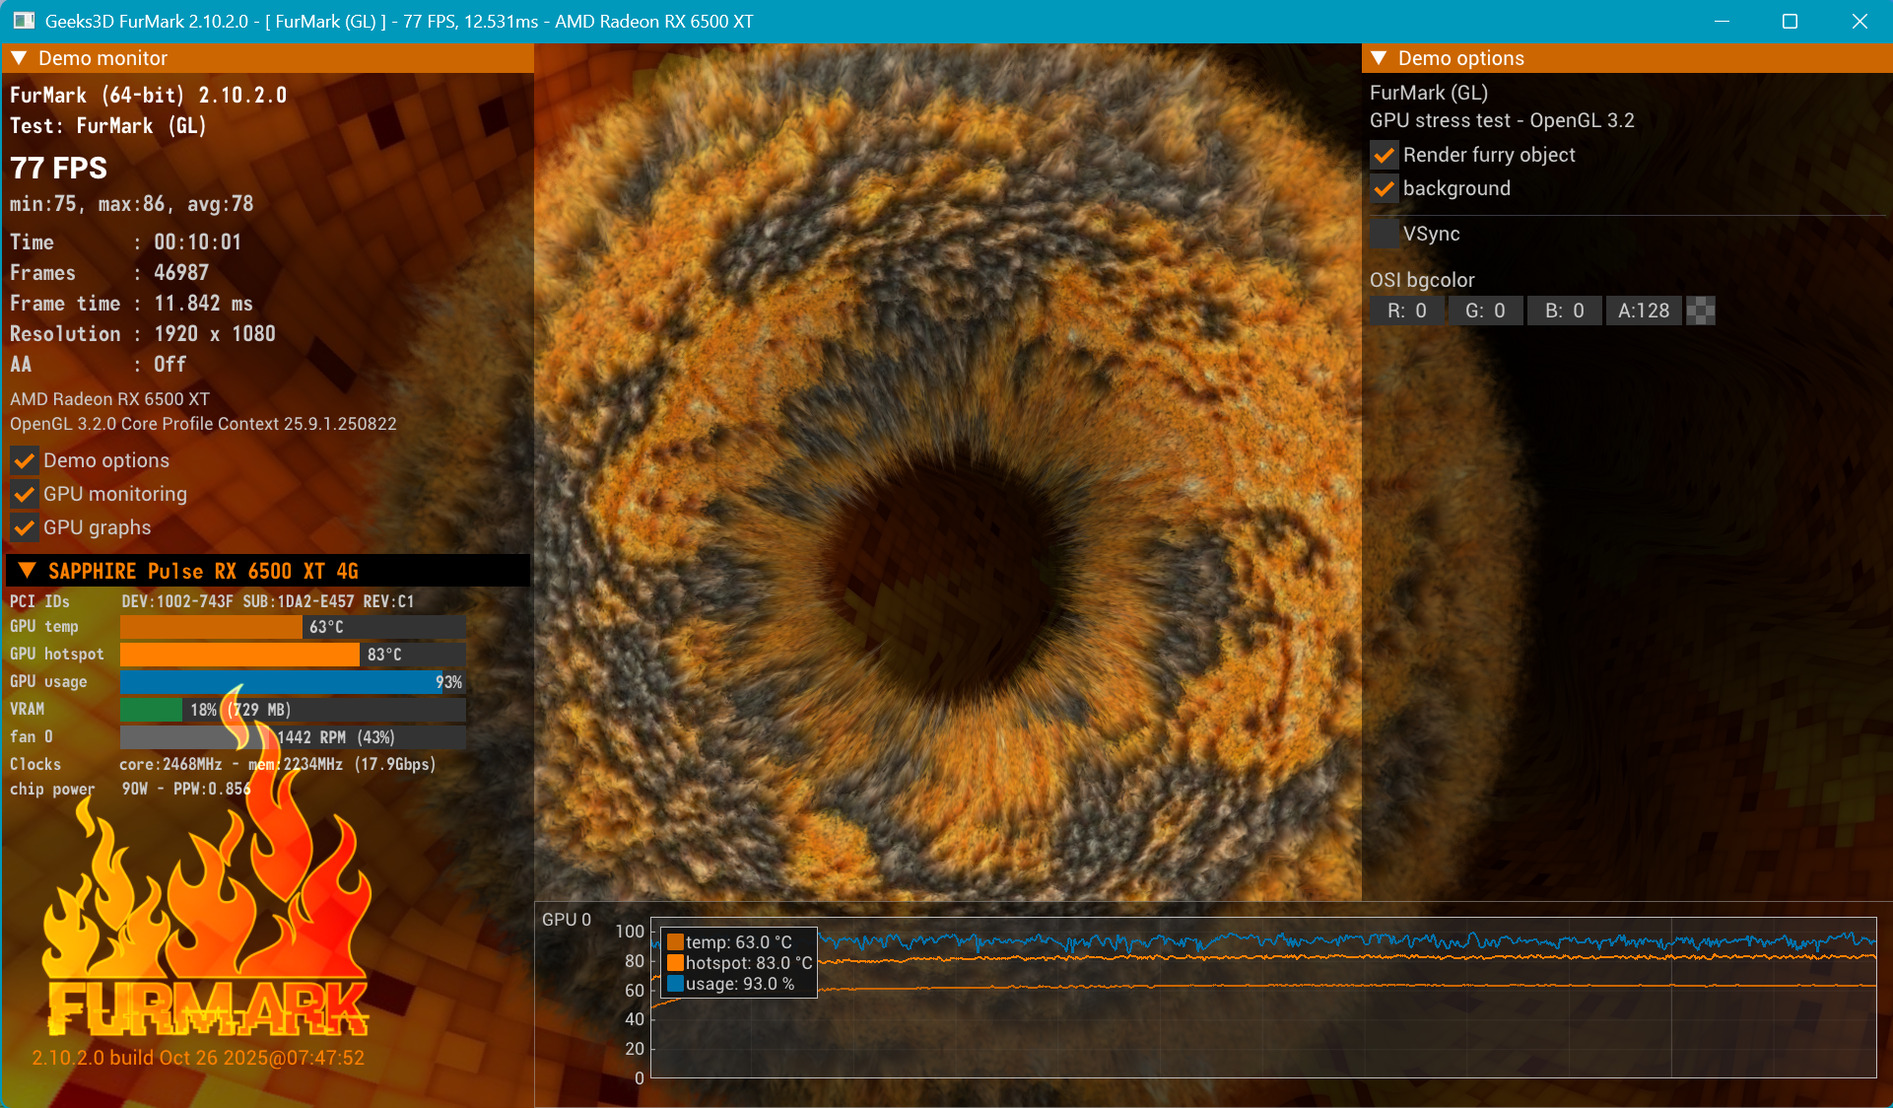Click the build Oct 26 2025 version text

(x=198, y=1058)
